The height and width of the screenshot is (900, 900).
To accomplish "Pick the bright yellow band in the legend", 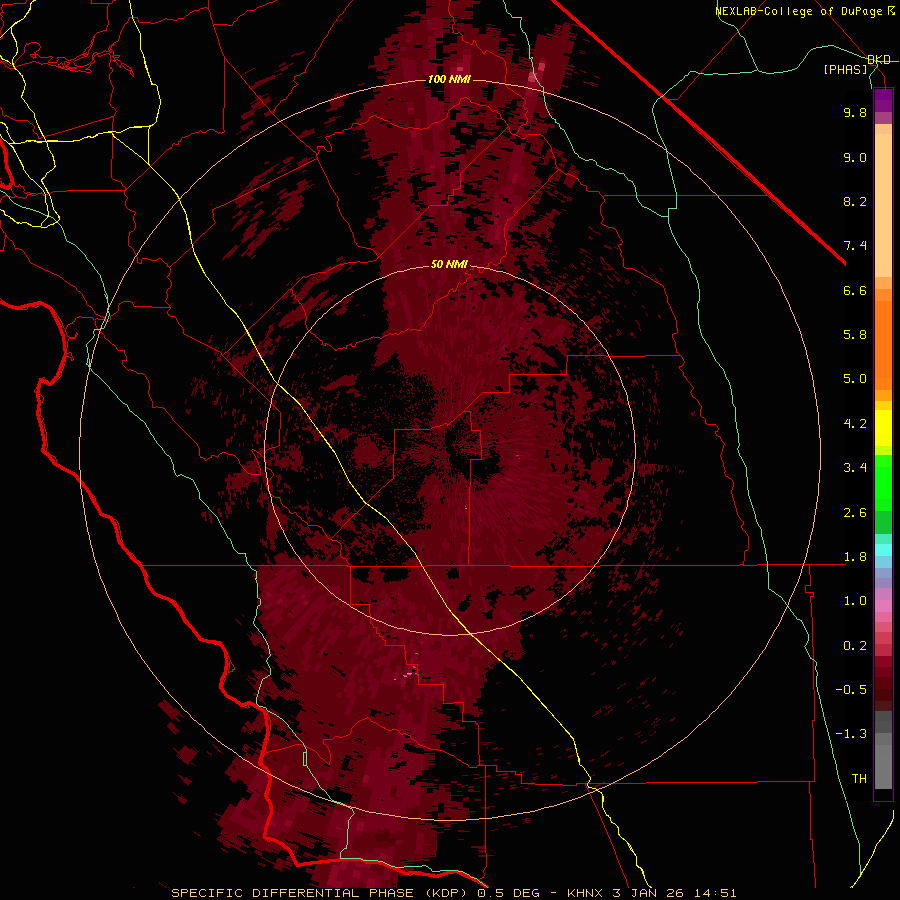I will pyautogui.click(x=883, y=428).
